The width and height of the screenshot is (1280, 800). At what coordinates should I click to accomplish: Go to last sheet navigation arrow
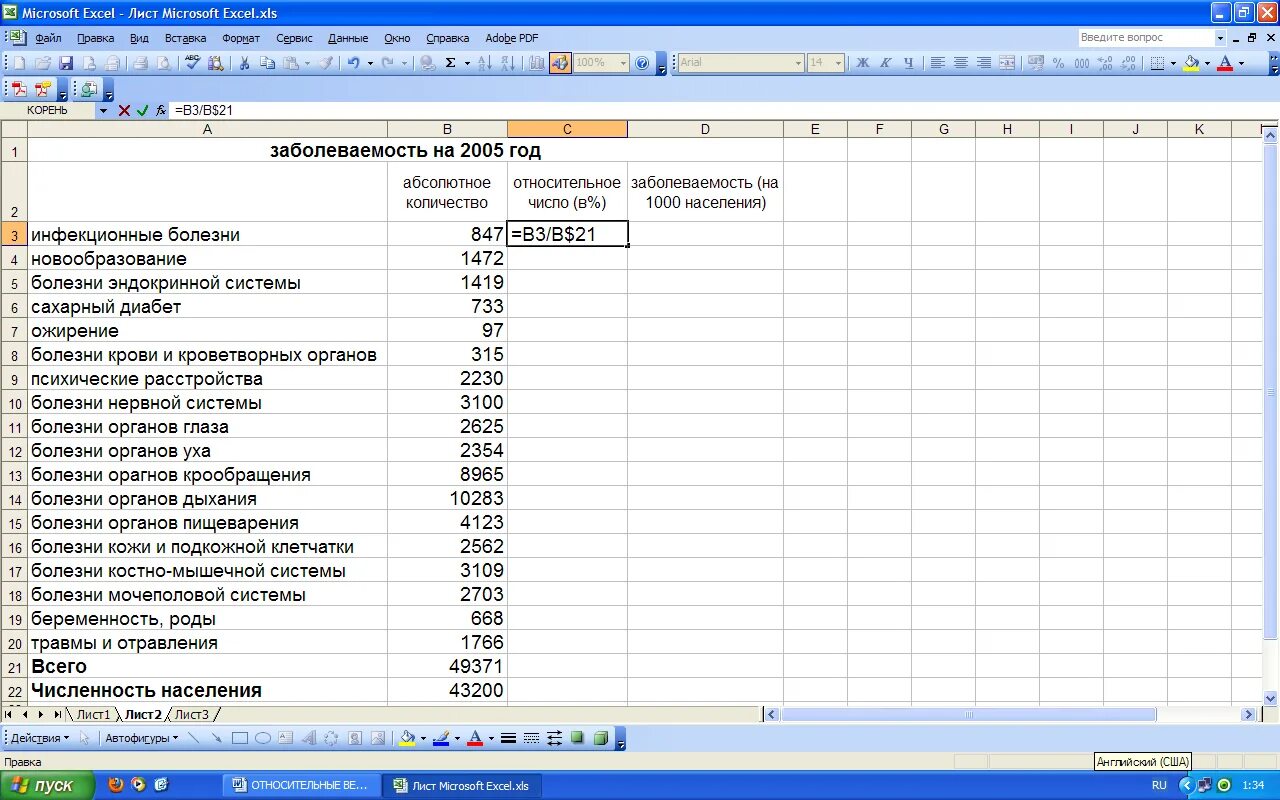coord(56,714)
